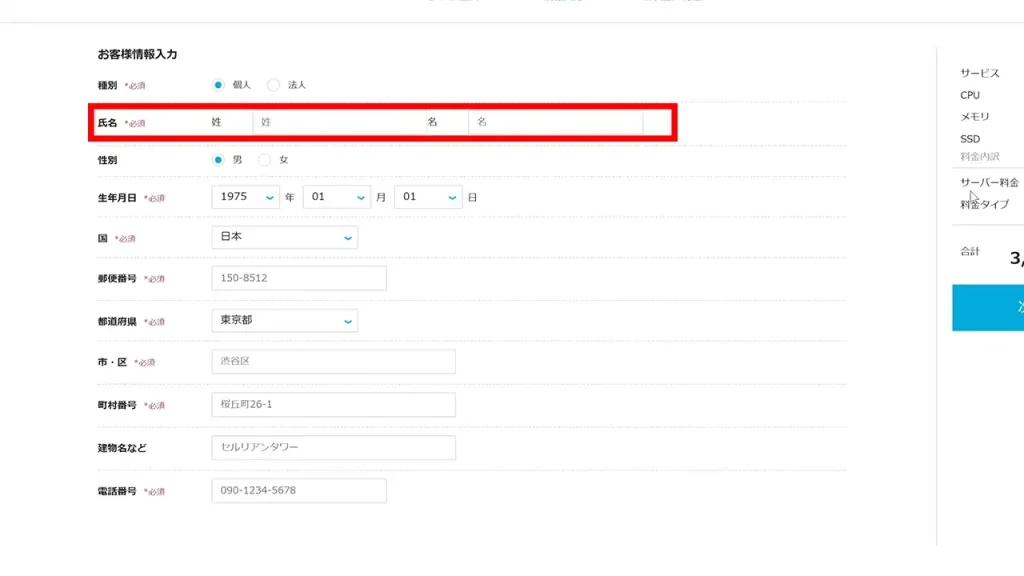
Task: Click the 料金タイプ item in the summary
Action: (984, 204)
